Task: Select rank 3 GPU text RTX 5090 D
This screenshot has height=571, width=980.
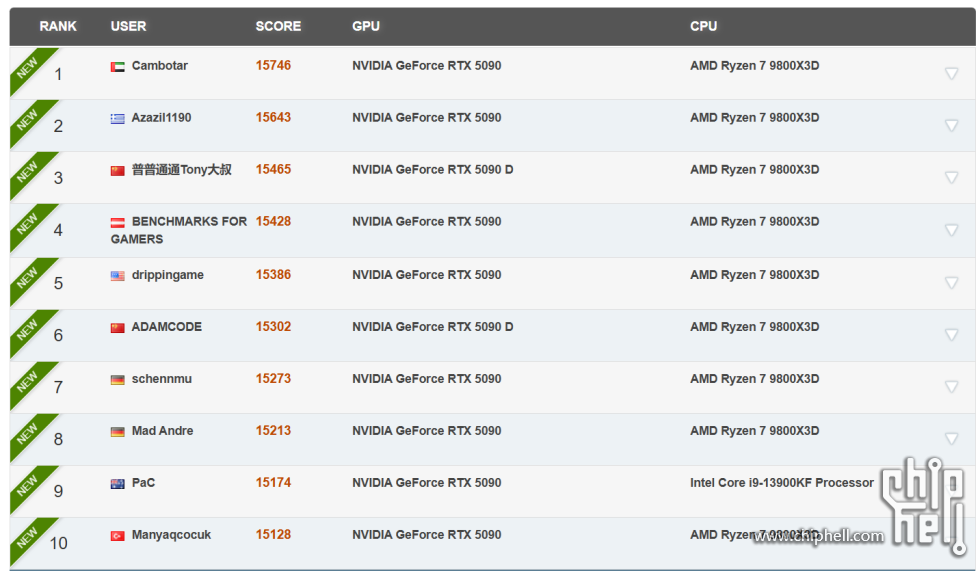Action: tap(432, 169)
